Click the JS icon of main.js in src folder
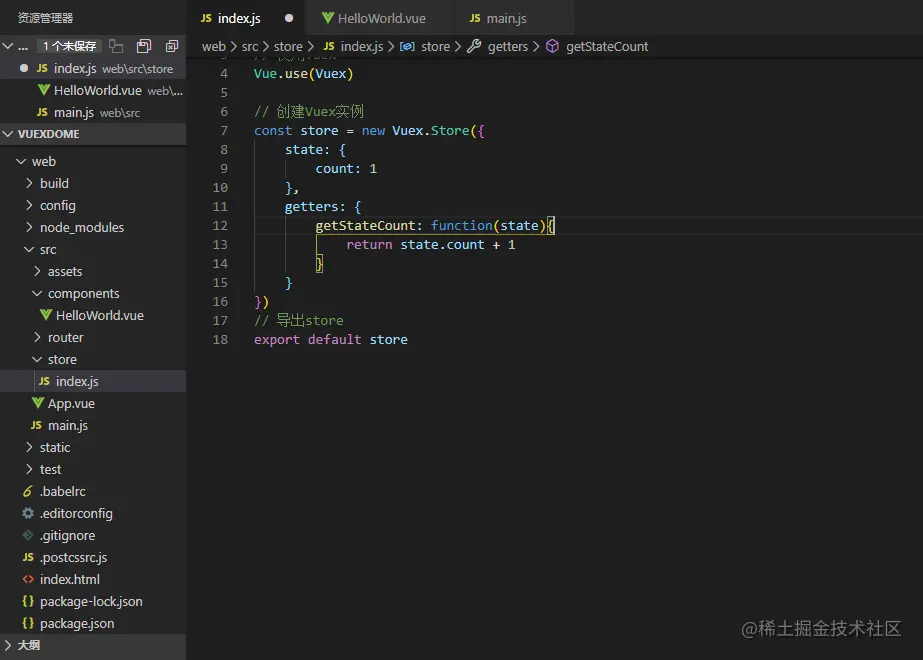Image resolution: width=923 pixels, height=660 pixels. pos(36,425)
